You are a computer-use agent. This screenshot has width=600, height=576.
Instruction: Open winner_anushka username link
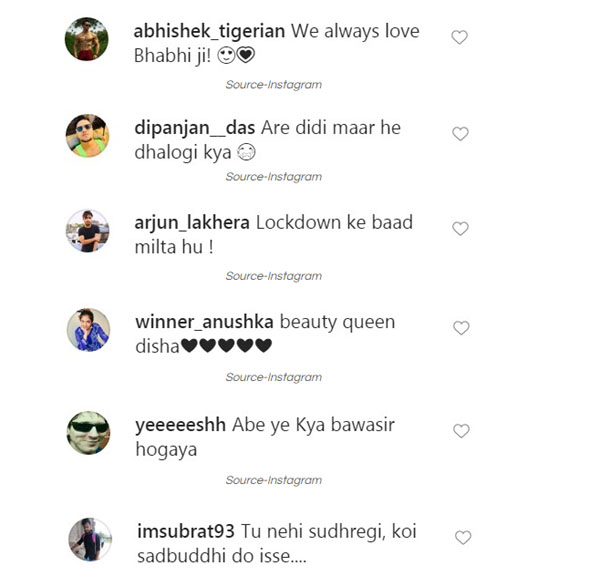pyautogui.click(x=204, y=322)
